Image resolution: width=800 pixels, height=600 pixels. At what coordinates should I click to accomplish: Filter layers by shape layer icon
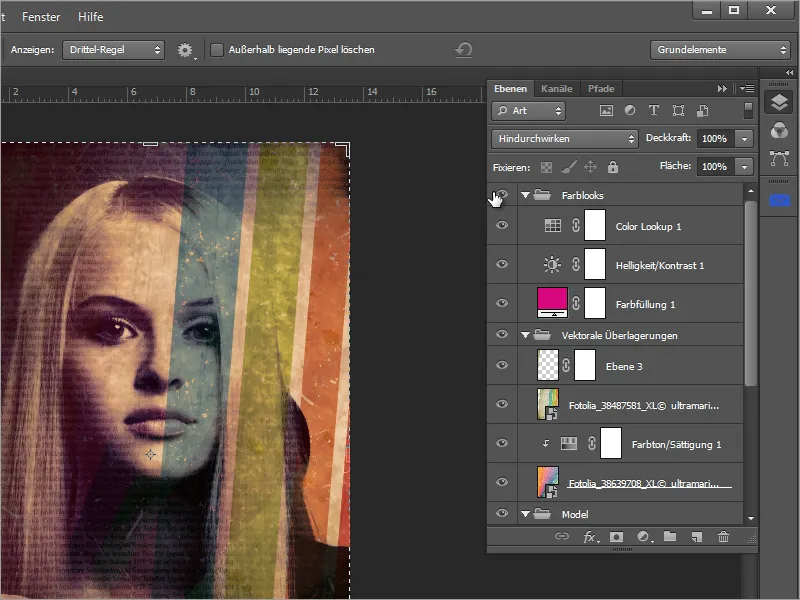[678, 111]
